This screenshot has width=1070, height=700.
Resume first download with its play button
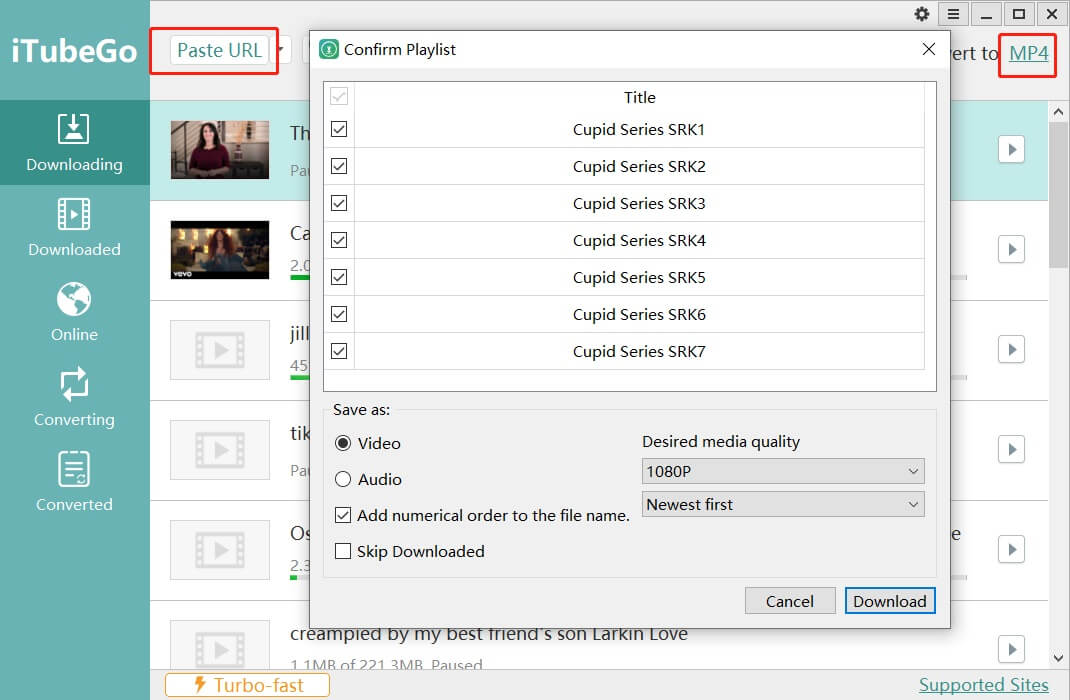tap(1011, 149)
